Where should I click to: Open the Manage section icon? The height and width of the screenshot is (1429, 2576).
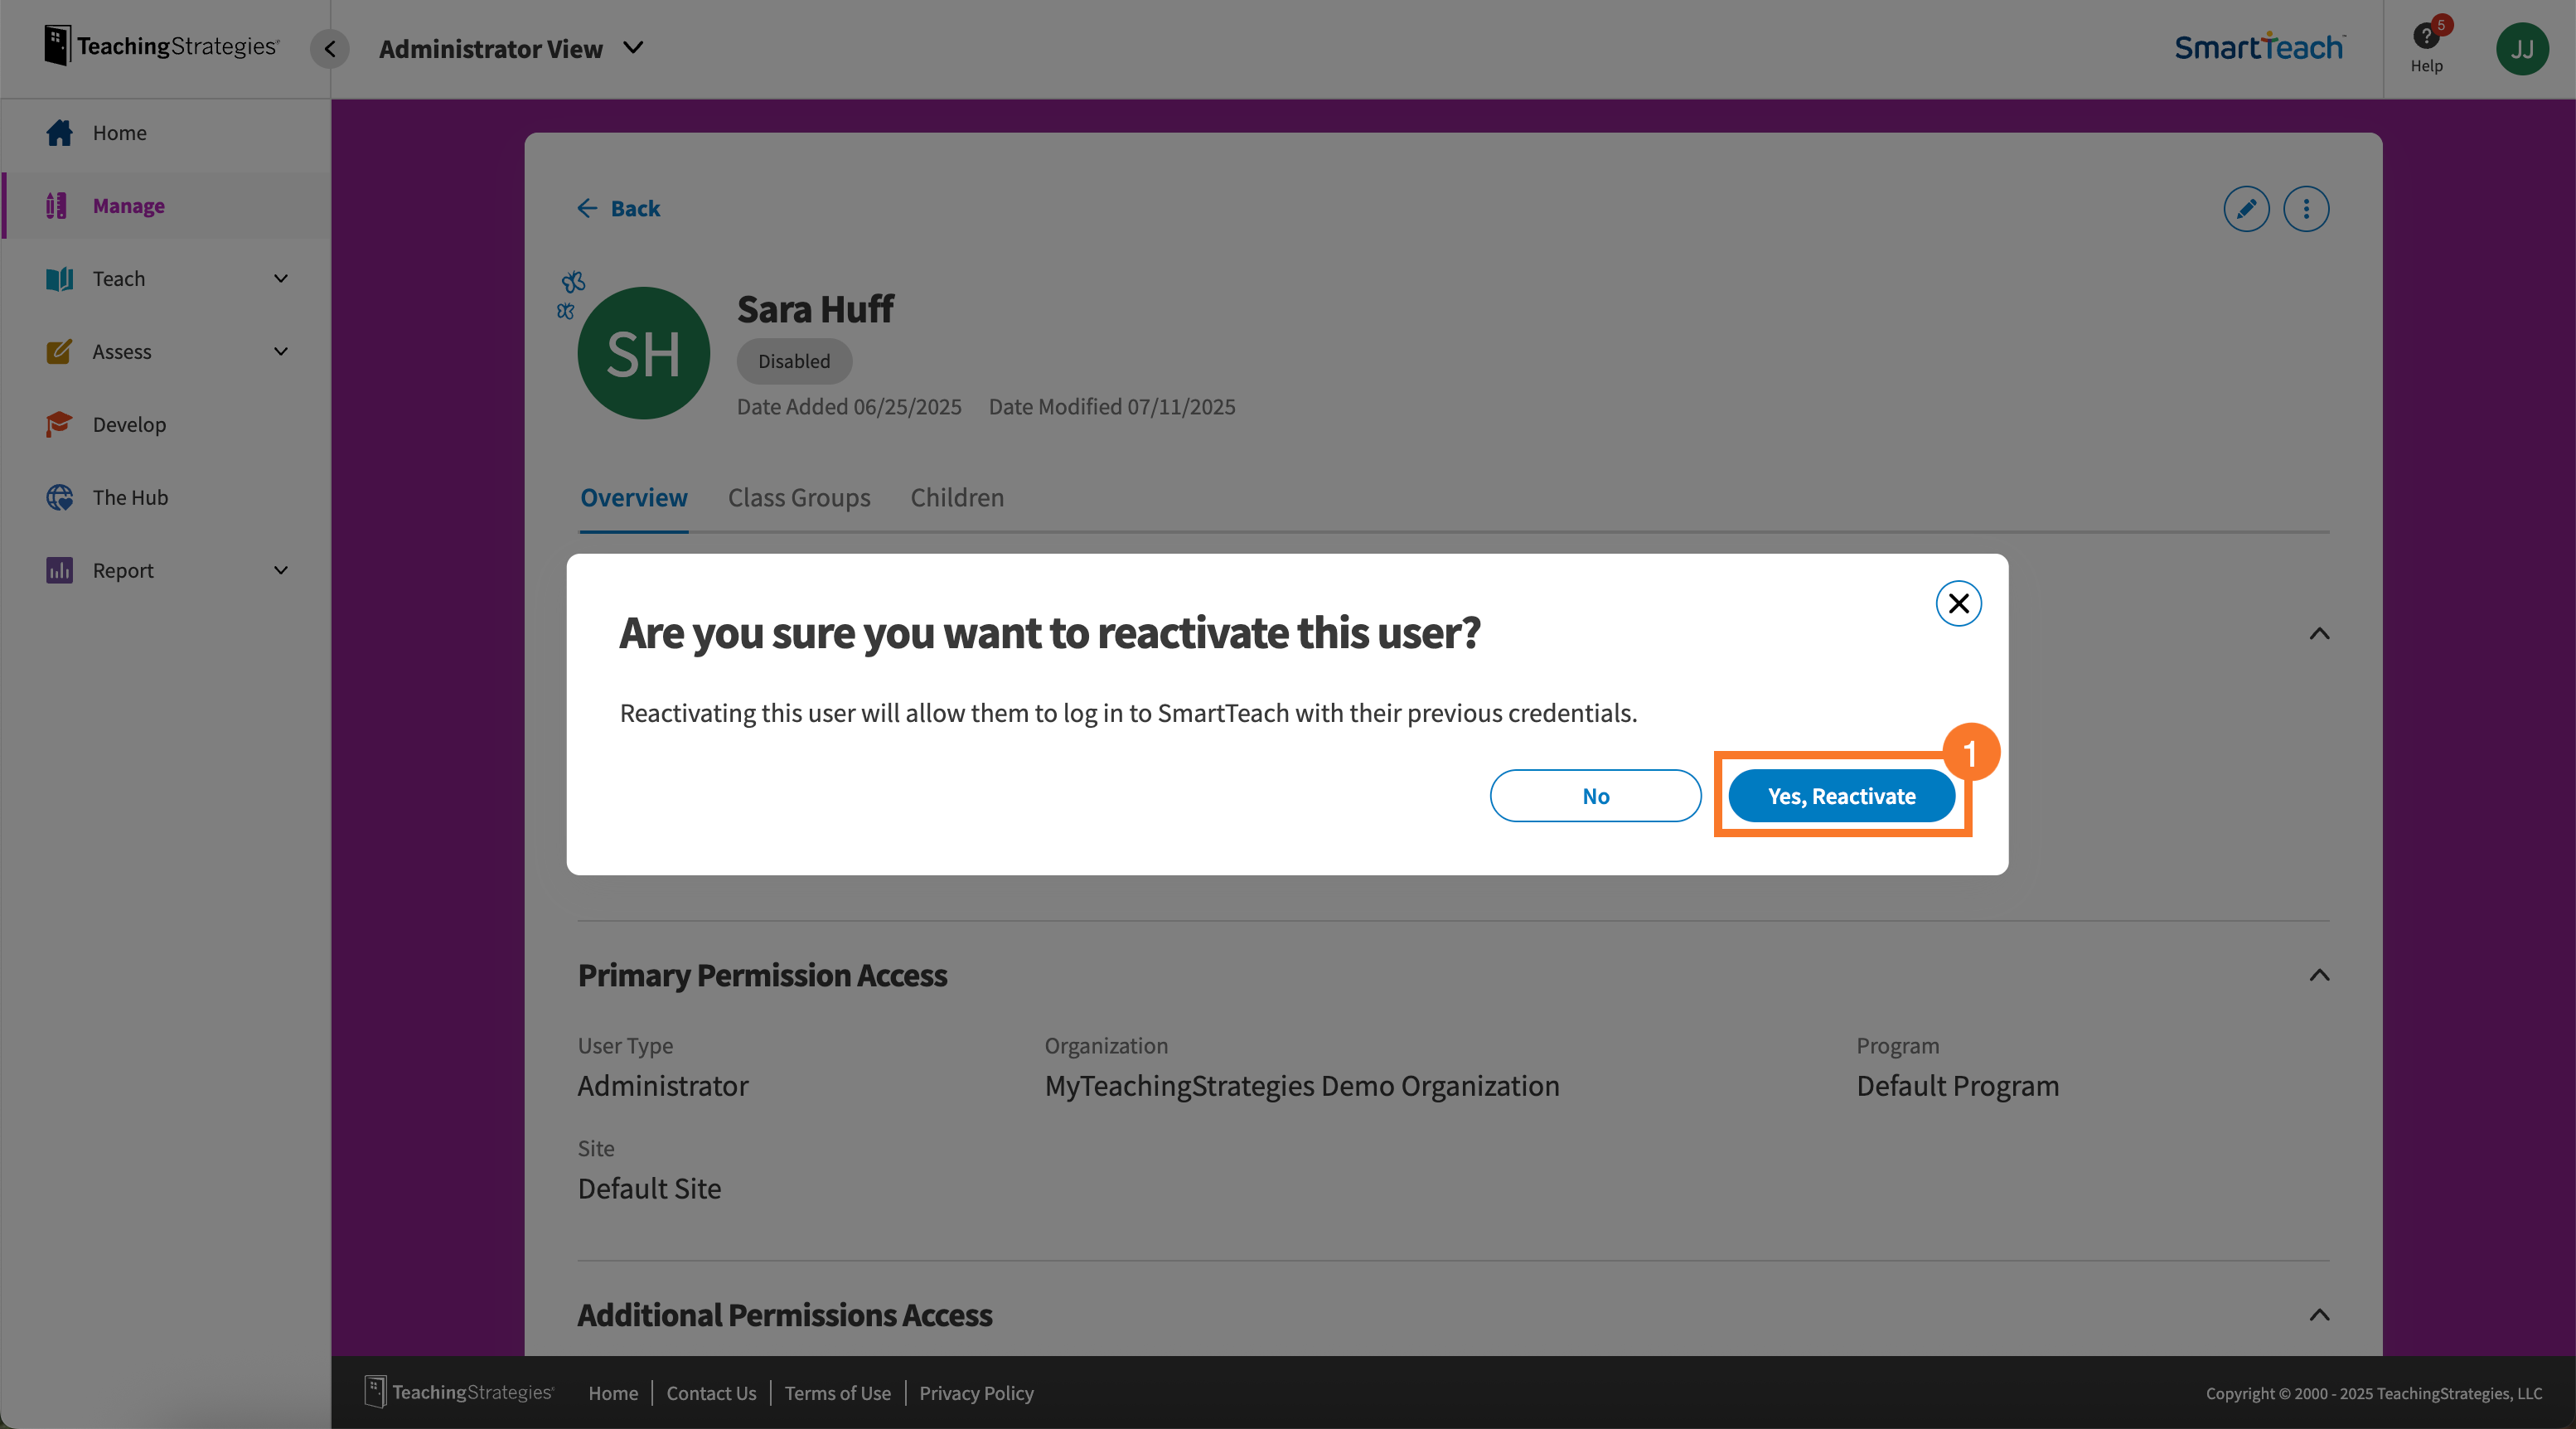[59, 206]
